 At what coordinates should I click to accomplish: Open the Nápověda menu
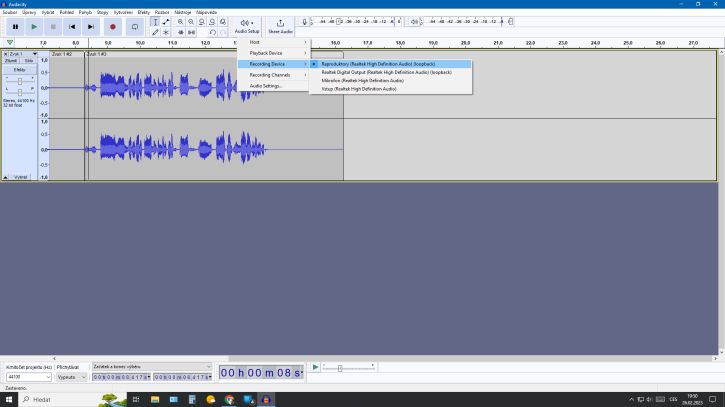point(206,12)
